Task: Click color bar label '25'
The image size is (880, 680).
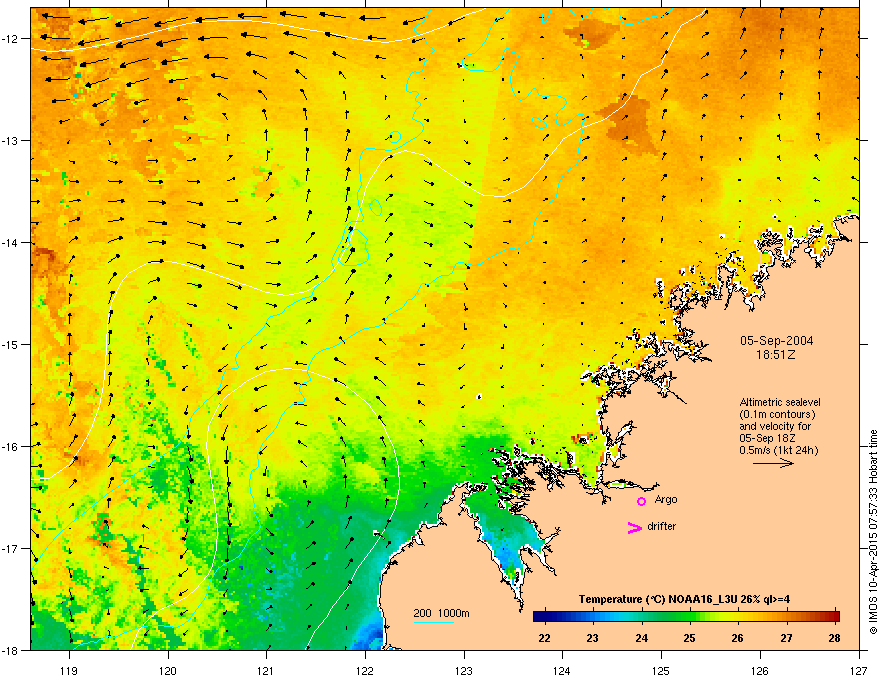Action: point(689,638)
